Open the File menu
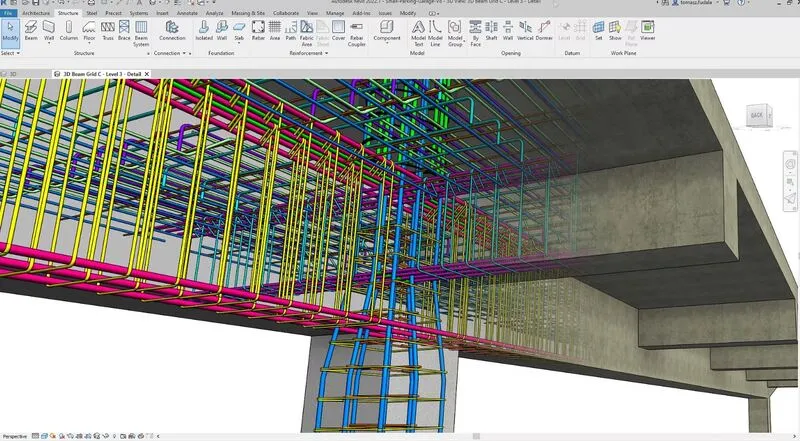 9,13
